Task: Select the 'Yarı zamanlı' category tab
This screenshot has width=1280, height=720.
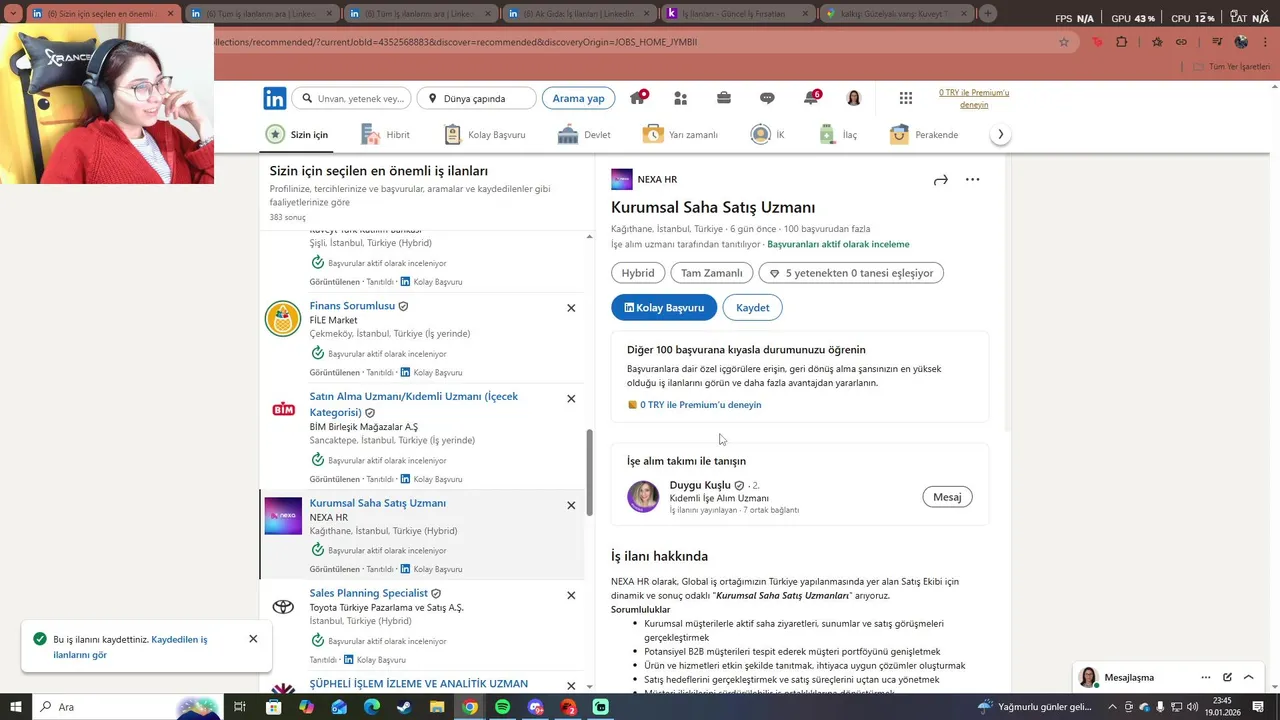Action: (x=680, y=134)
